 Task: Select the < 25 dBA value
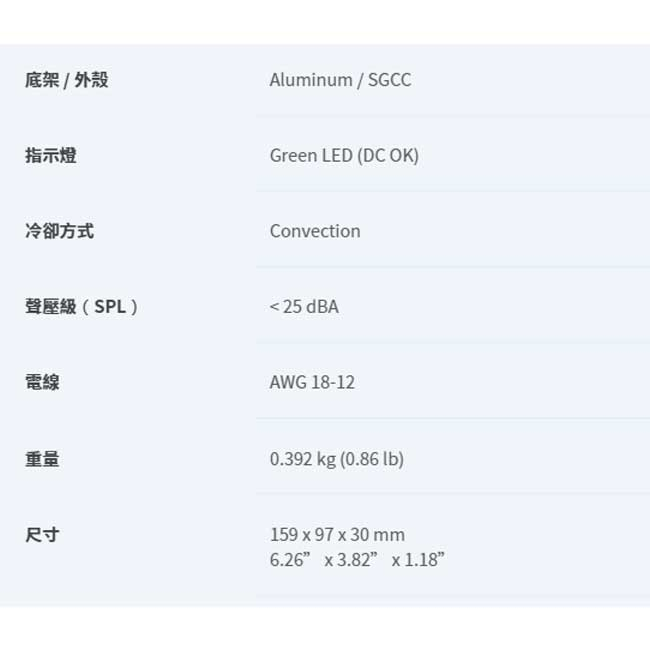click(x=304, y=307)
